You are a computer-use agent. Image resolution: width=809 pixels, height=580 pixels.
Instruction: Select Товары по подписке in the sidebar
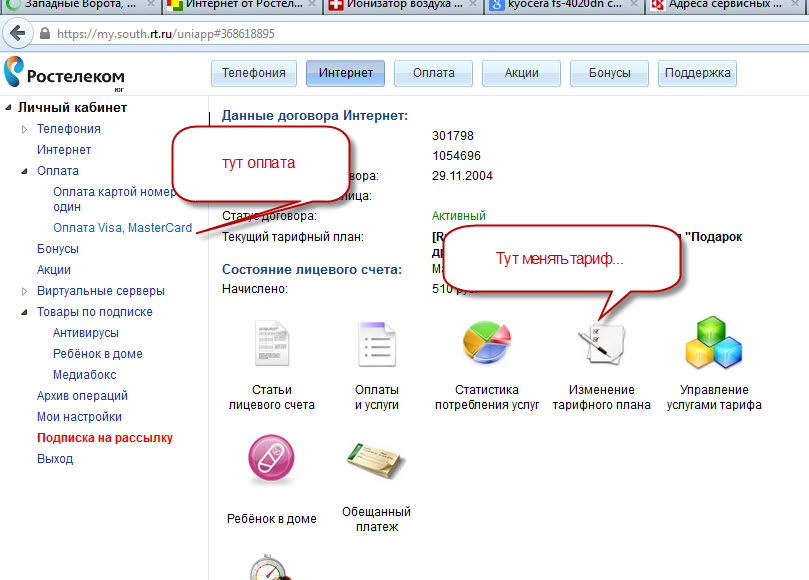(x=94, y=312)
